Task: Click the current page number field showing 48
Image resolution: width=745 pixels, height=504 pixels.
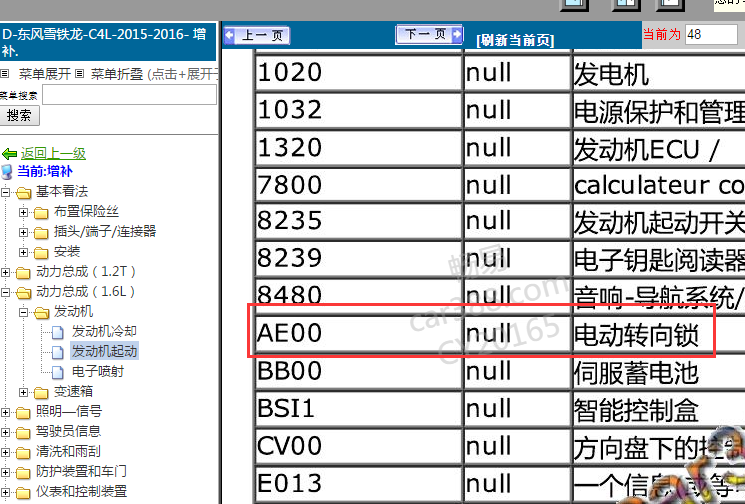Action: (x=711, y=34)
